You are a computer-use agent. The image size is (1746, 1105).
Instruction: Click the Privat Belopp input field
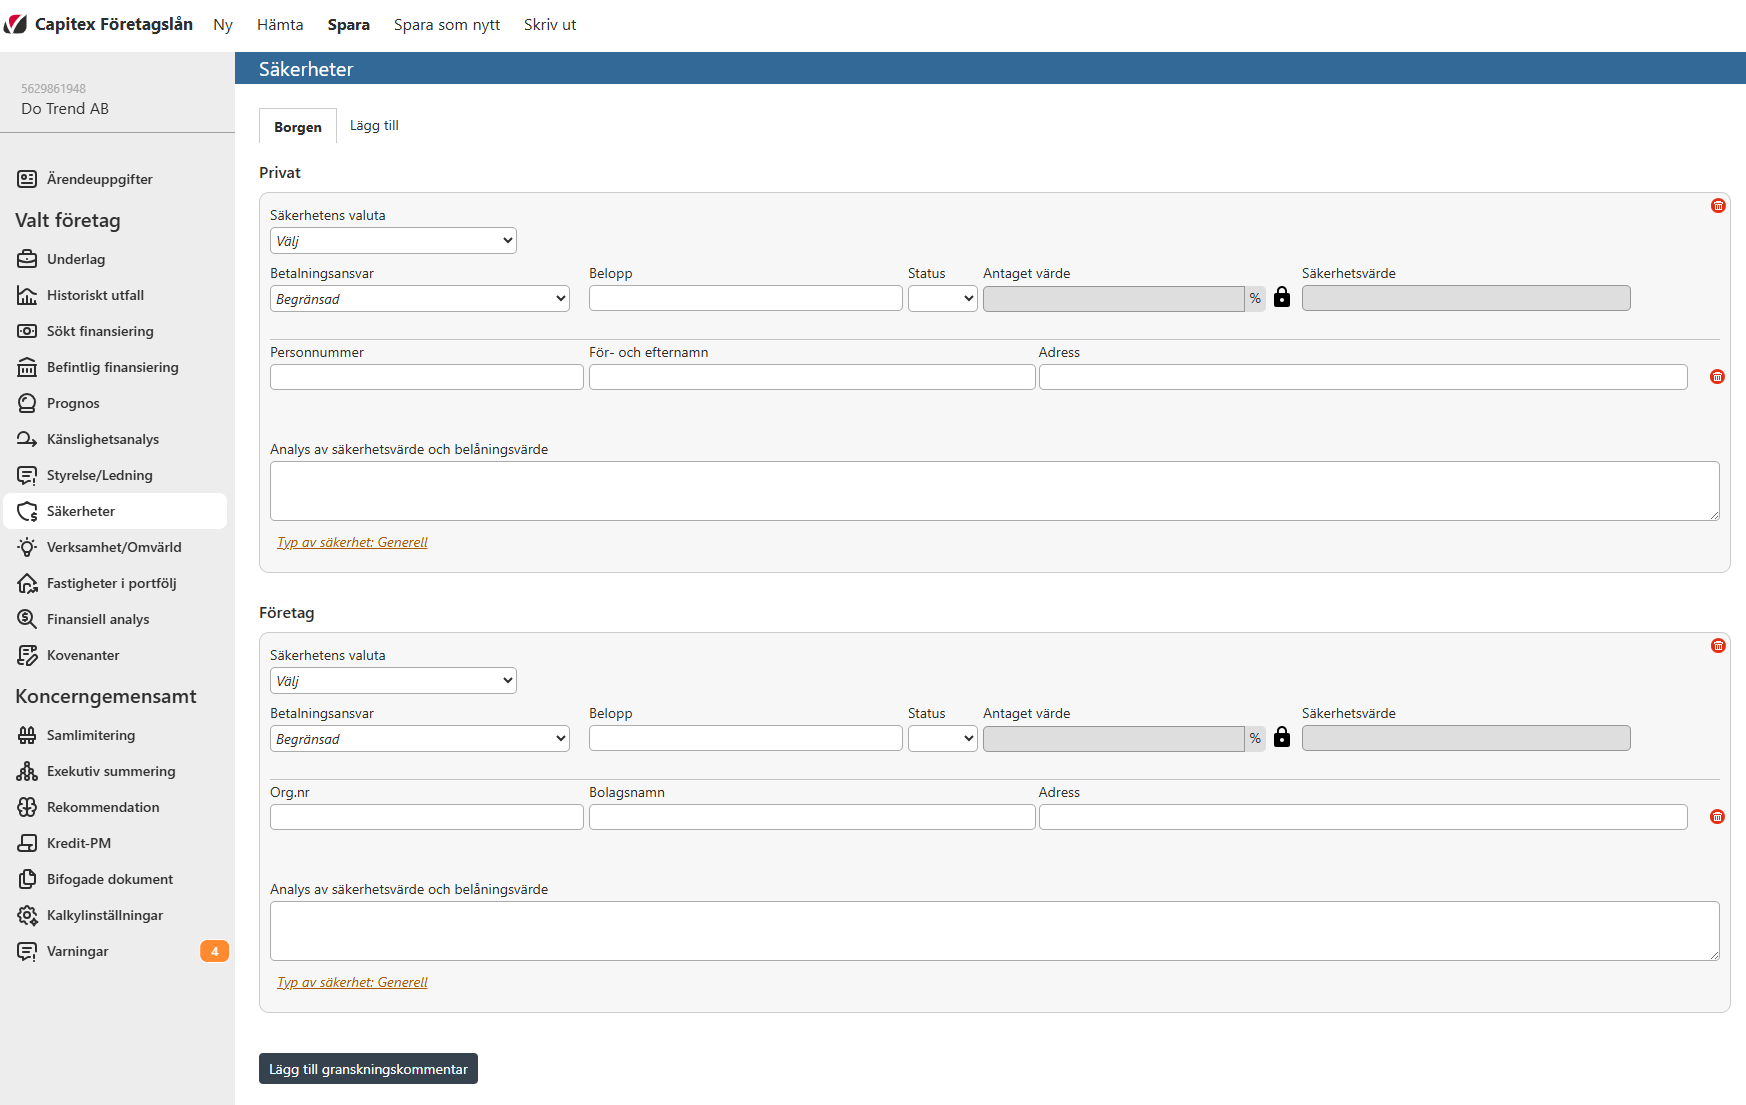point(746,298)
